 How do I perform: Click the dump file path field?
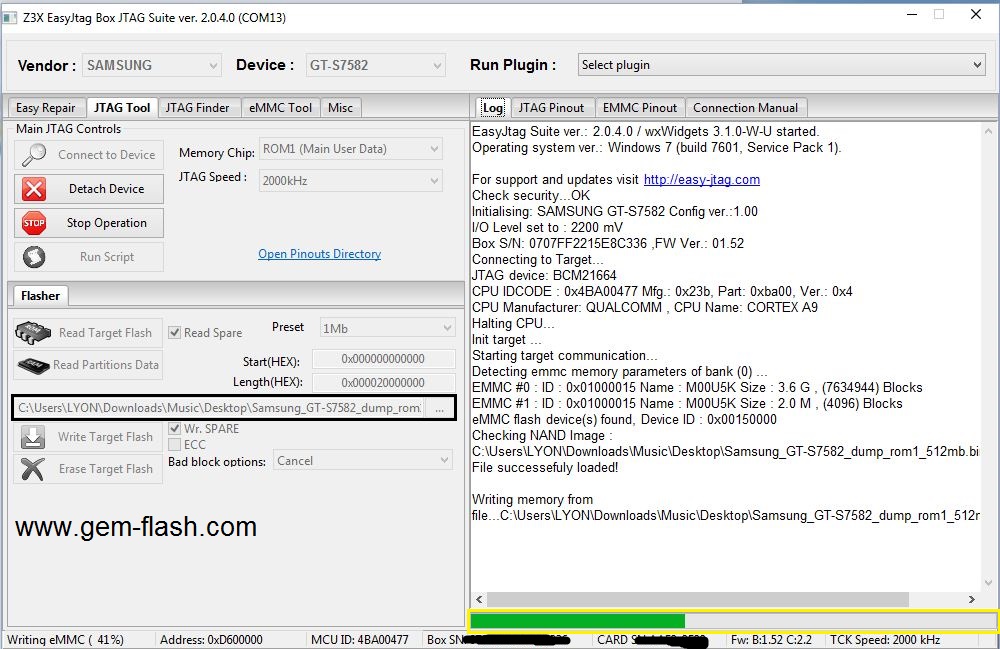(x=219, y=408)
